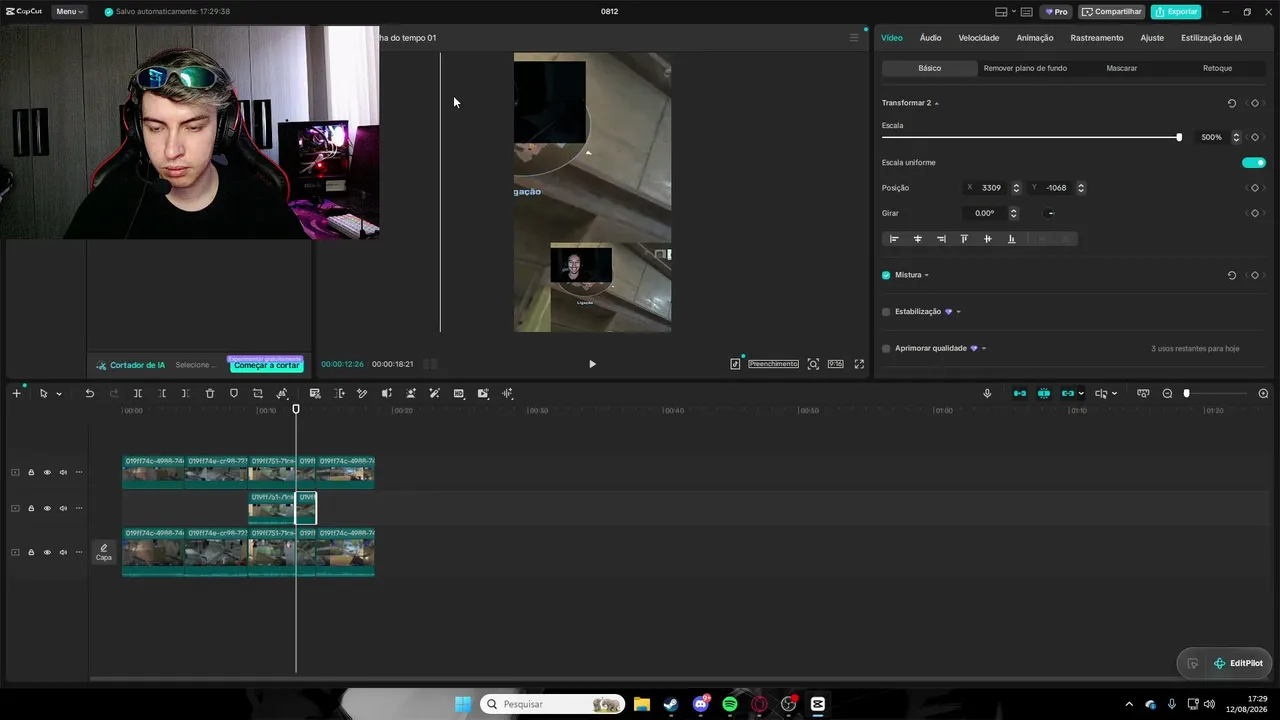Toggle linkage button in timeline toolbar
The height and width of the screenshot is (720, 1280).
tap(1068, 393)
